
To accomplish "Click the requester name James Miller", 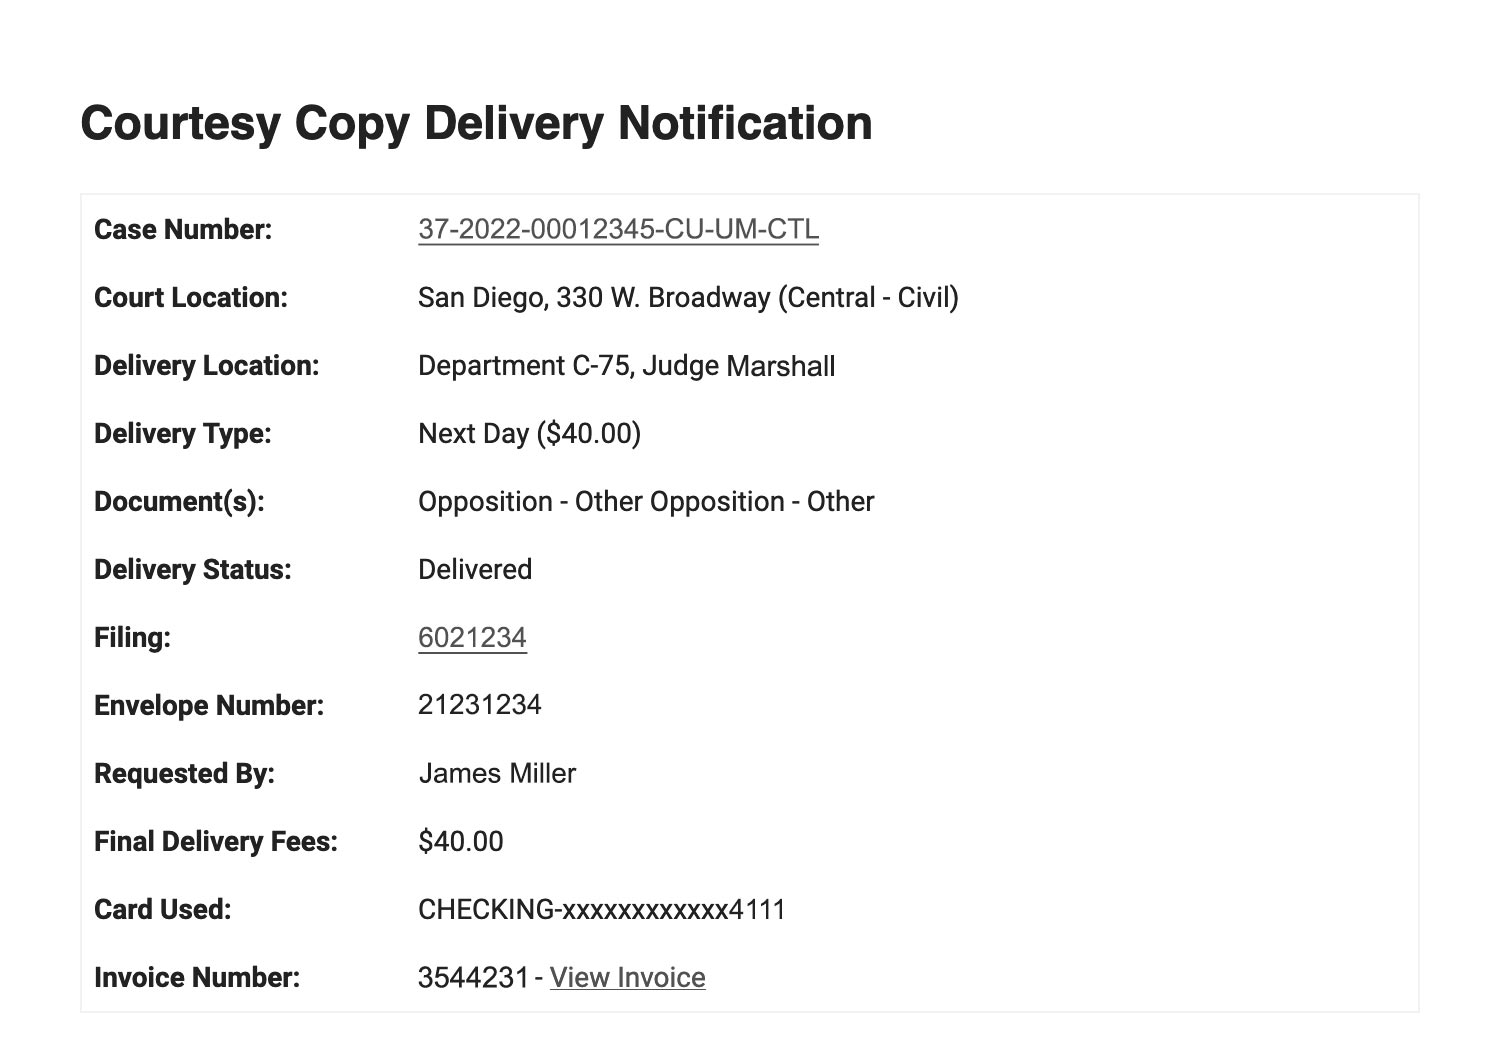I will pyautogui.click(x=497, y=773).
